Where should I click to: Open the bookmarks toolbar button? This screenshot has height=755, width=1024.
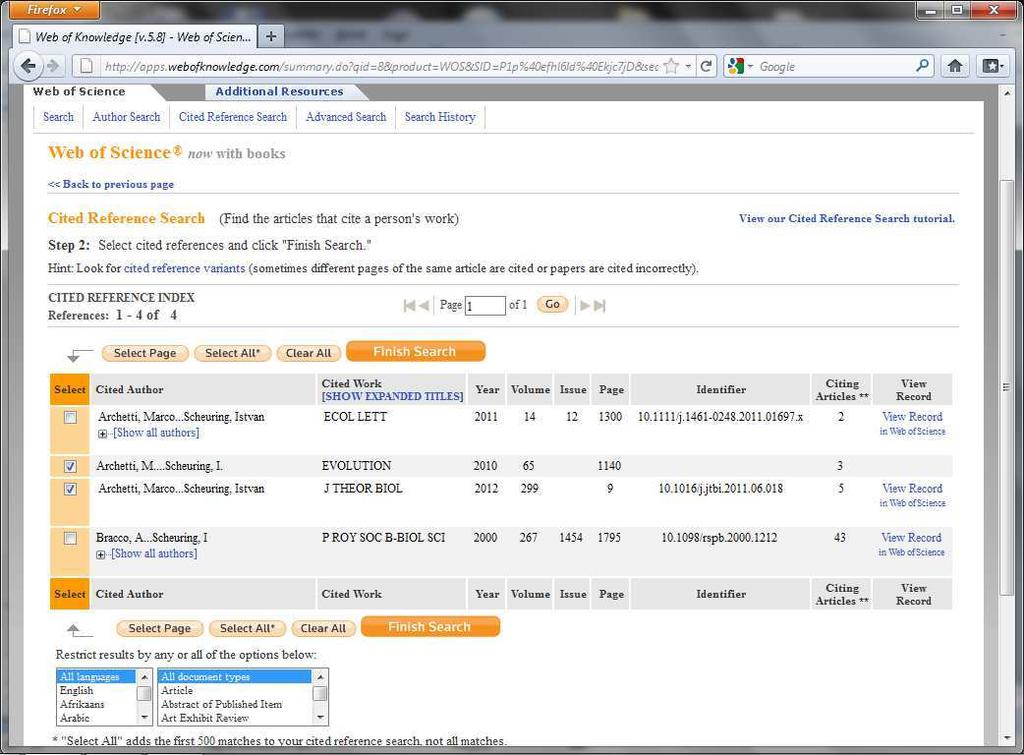(991, 66)
